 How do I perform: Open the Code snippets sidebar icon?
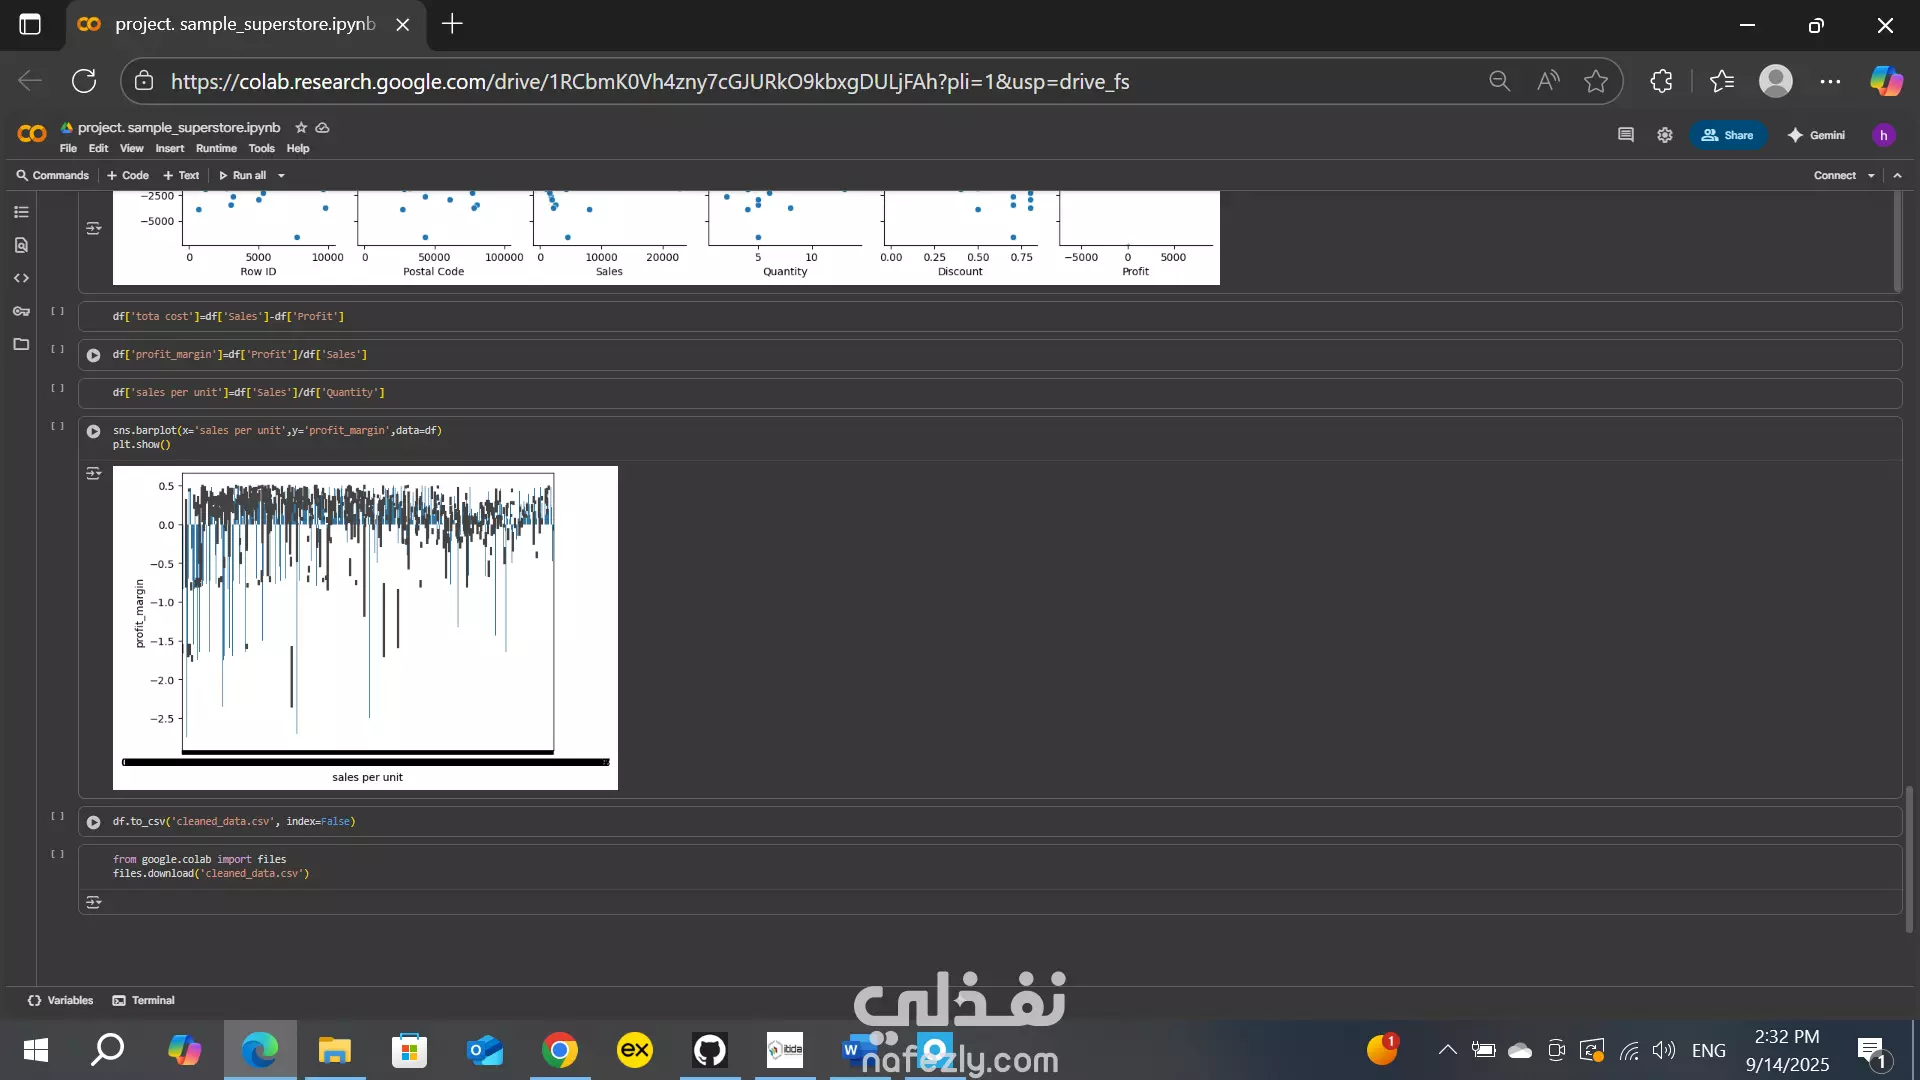coord(21,278)
